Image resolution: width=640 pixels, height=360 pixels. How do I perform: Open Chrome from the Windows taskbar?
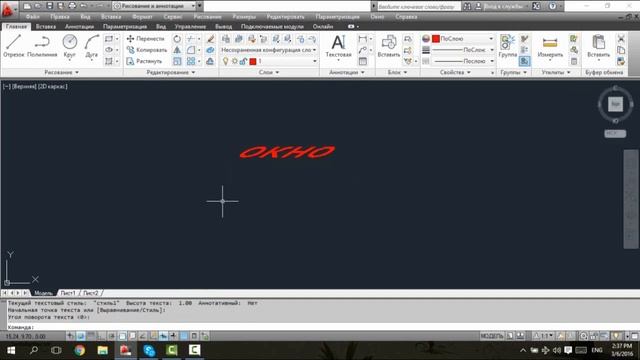(x=80, y=350)
